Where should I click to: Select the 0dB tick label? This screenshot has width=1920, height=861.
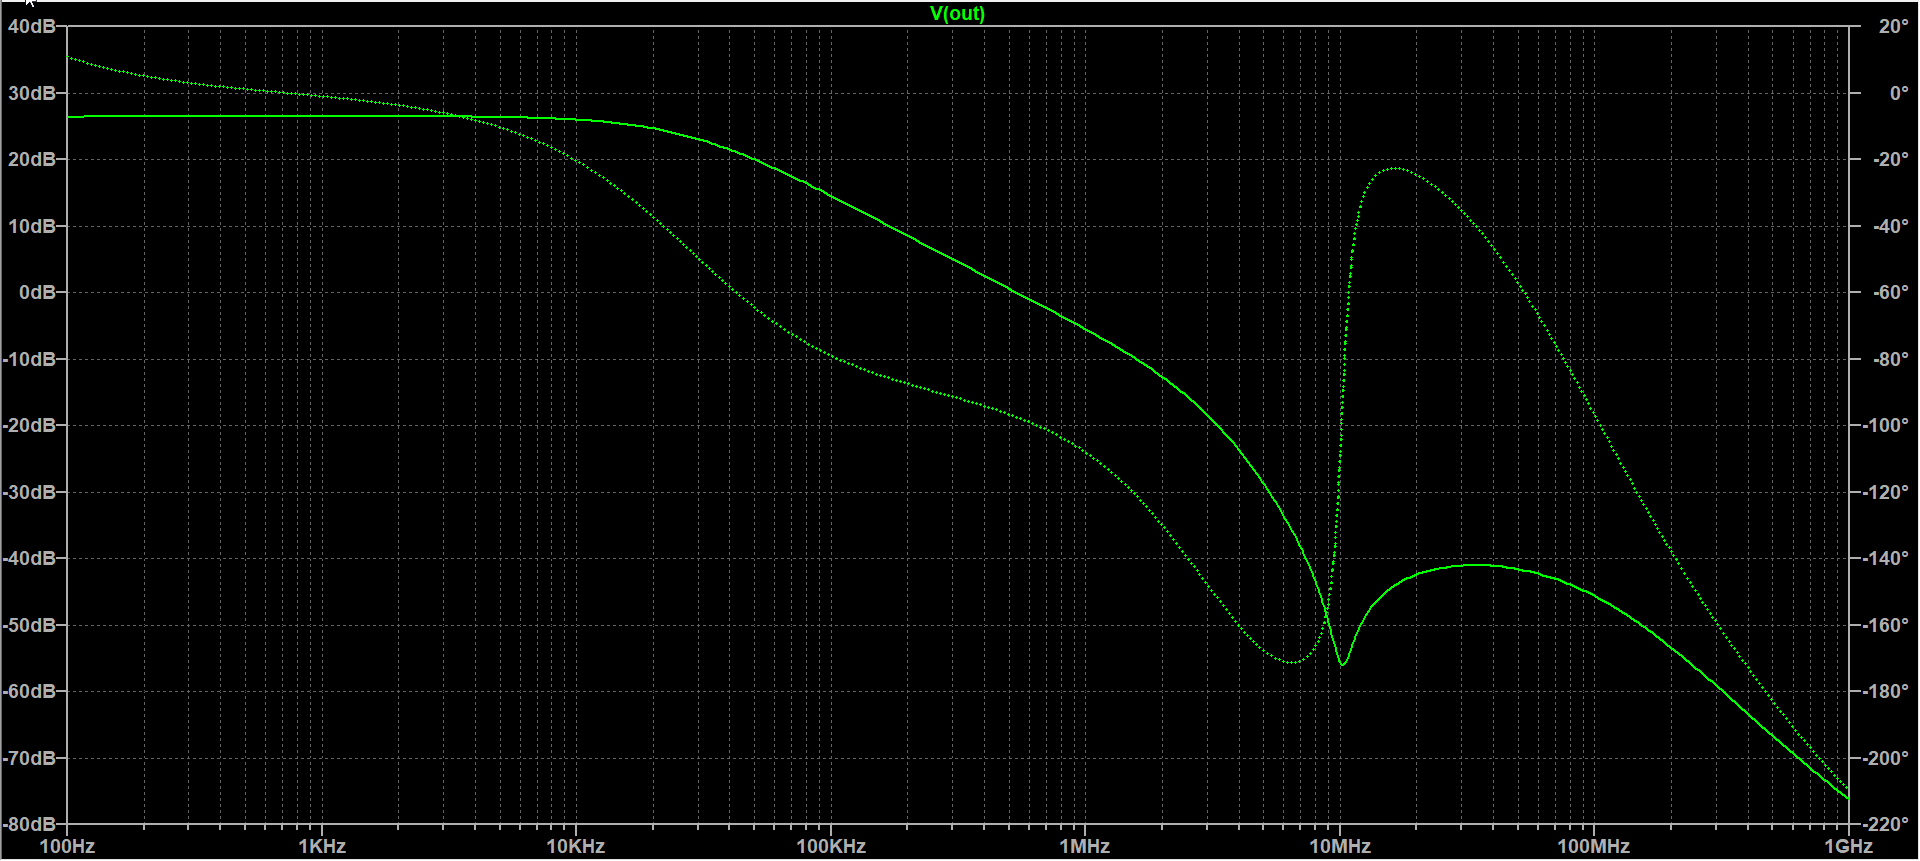tap(39, 292)
